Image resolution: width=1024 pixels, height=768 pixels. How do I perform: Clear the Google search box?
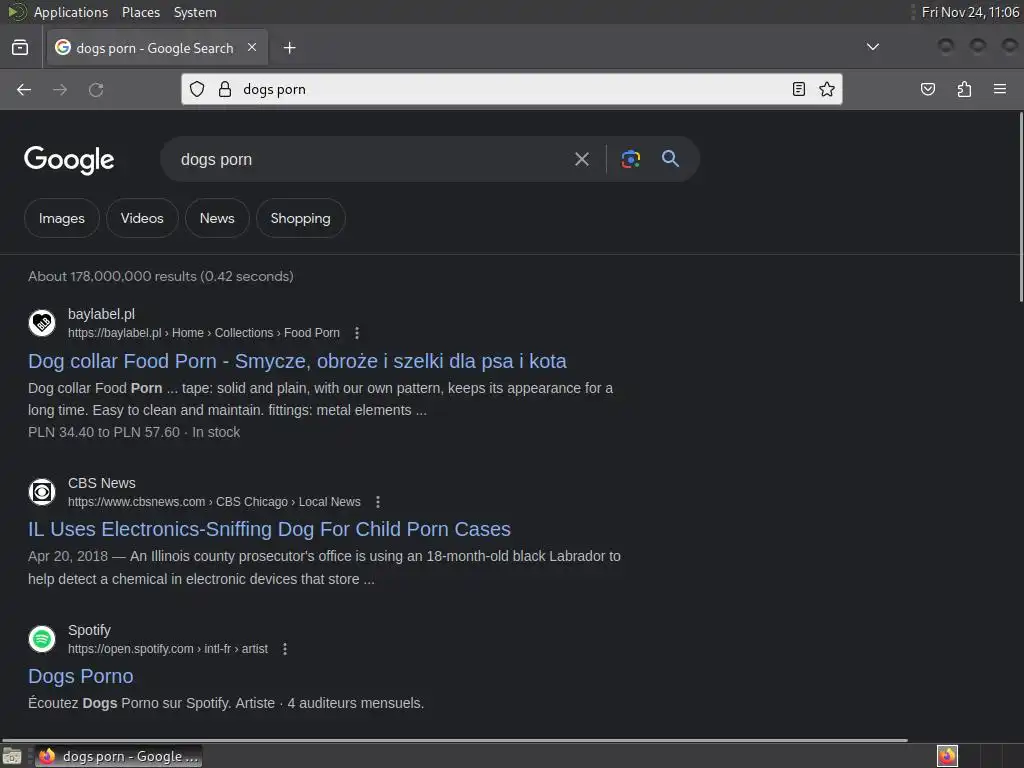(x=581, y=159)
